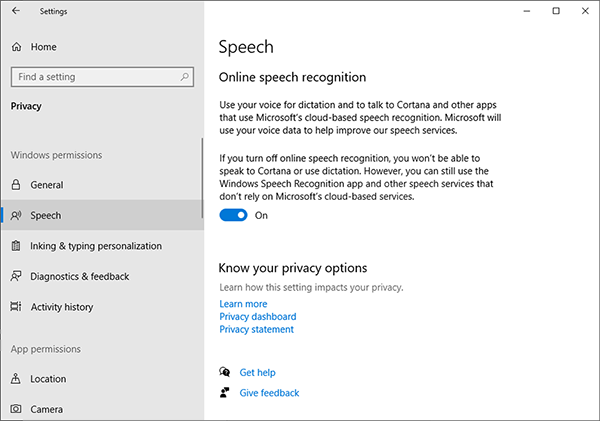The image size is (600, 421).
Task: Turn off online speech recognition toggle
Action: pyautogui.click(x=233, y=215)
